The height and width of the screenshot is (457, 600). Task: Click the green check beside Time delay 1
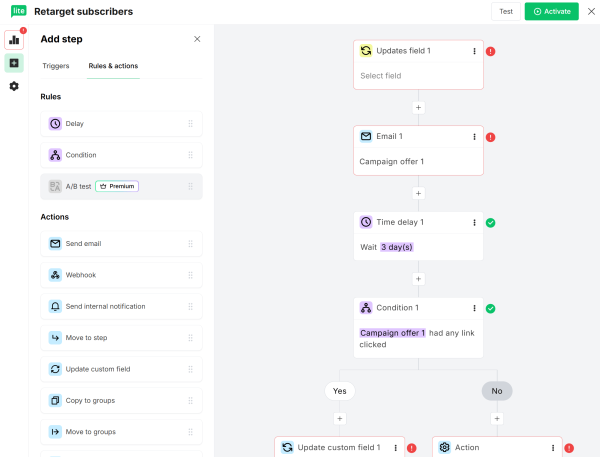pos(491,223)
